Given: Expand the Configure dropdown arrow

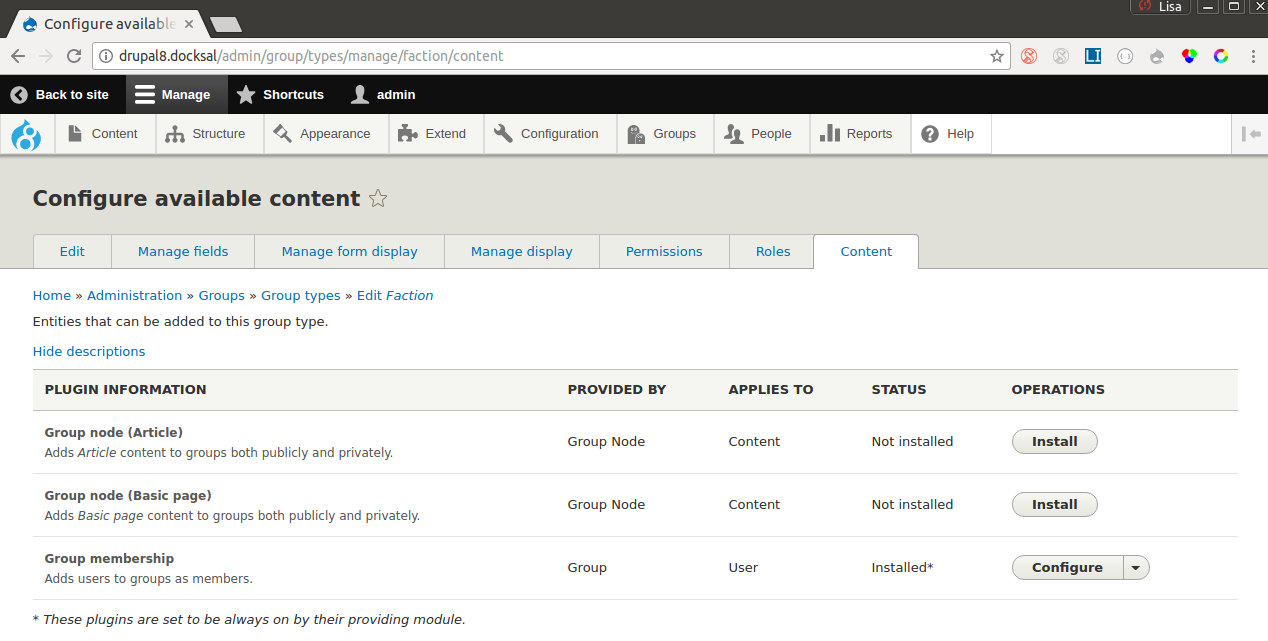Looking at the screenshot, I should click(1136, 567).
